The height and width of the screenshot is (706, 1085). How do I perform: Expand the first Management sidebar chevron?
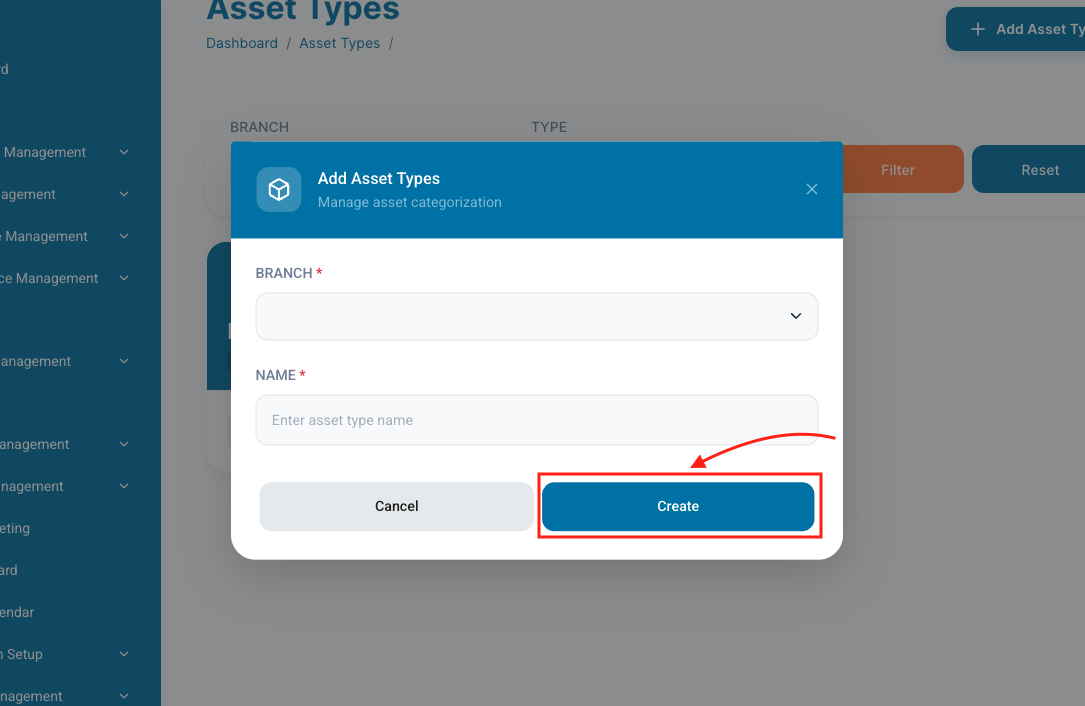(124, 152)
